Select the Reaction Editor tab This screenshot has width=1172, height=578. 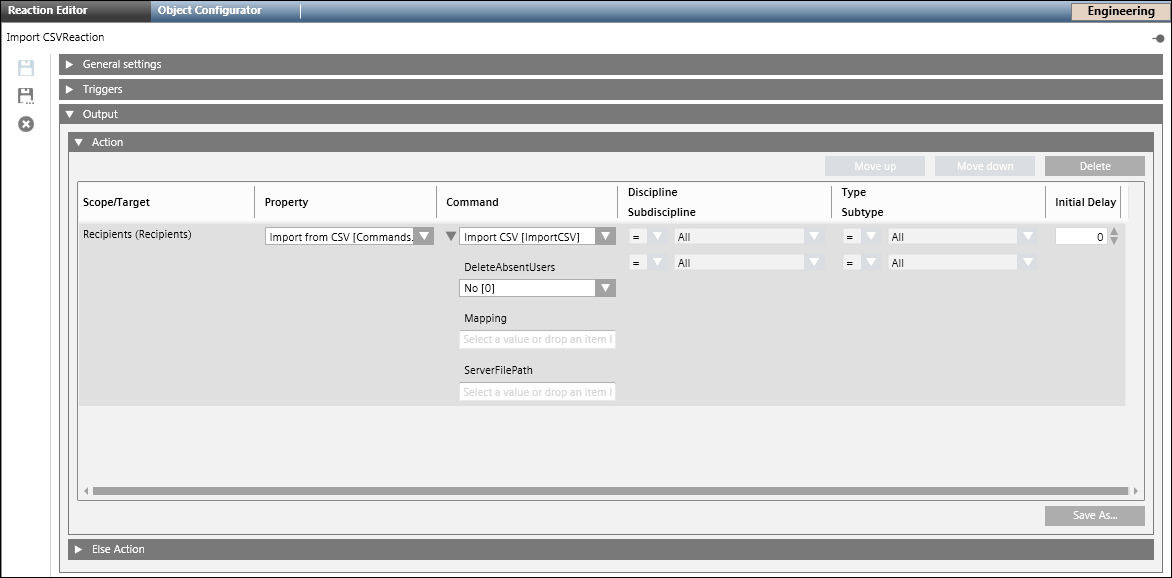click(x=48, y=11)
